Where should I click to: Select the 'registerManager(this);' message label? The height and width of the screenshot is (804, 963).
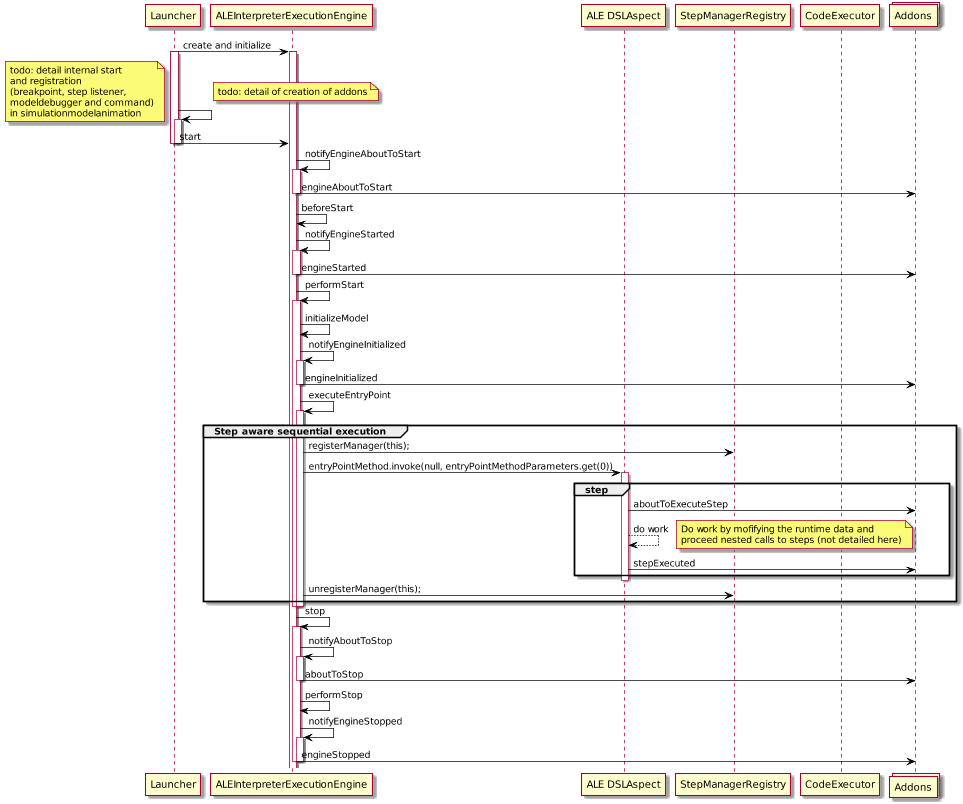tap(358, 445)
